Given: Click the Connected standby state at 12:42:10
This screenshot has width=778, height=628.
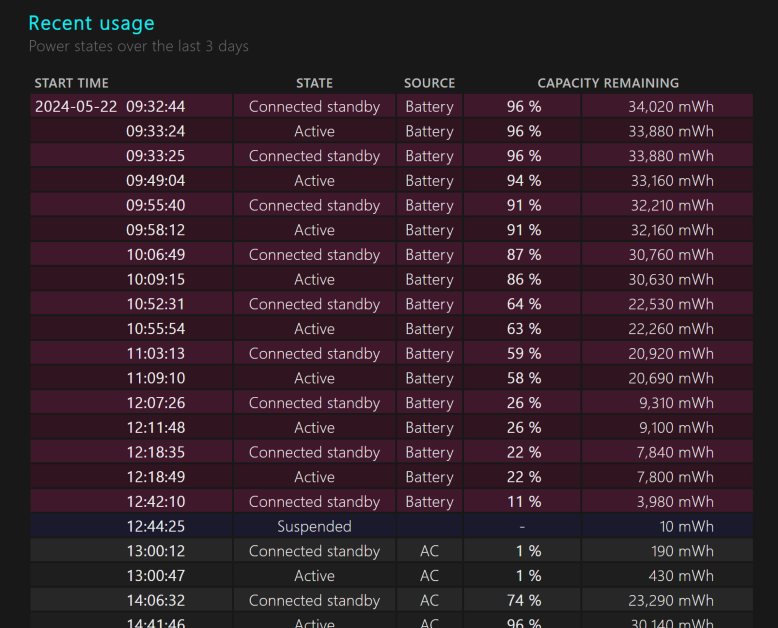Looking at the screenshot, I should (x=314, y=502).
